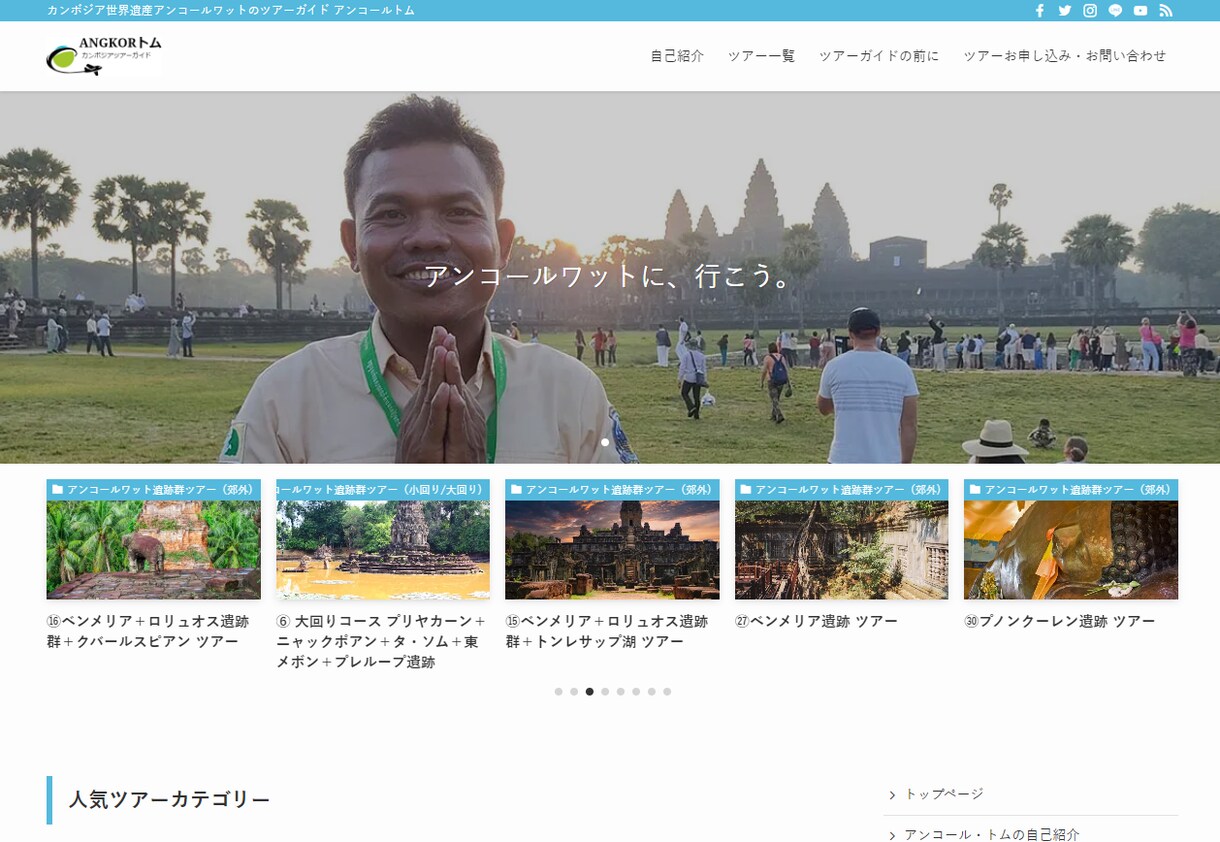Select the first tour carousel dot

click(558, 691)
